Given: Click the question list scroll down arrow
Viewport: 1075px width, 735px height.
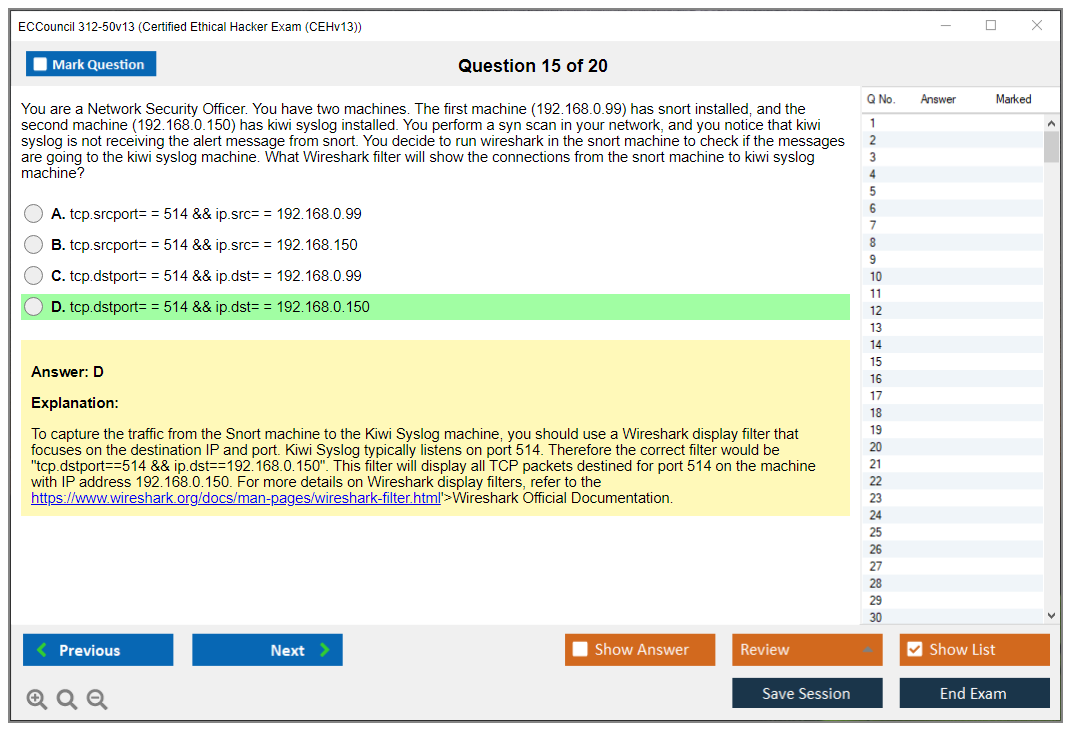Looking at the screenshot, I should 1051,616.
